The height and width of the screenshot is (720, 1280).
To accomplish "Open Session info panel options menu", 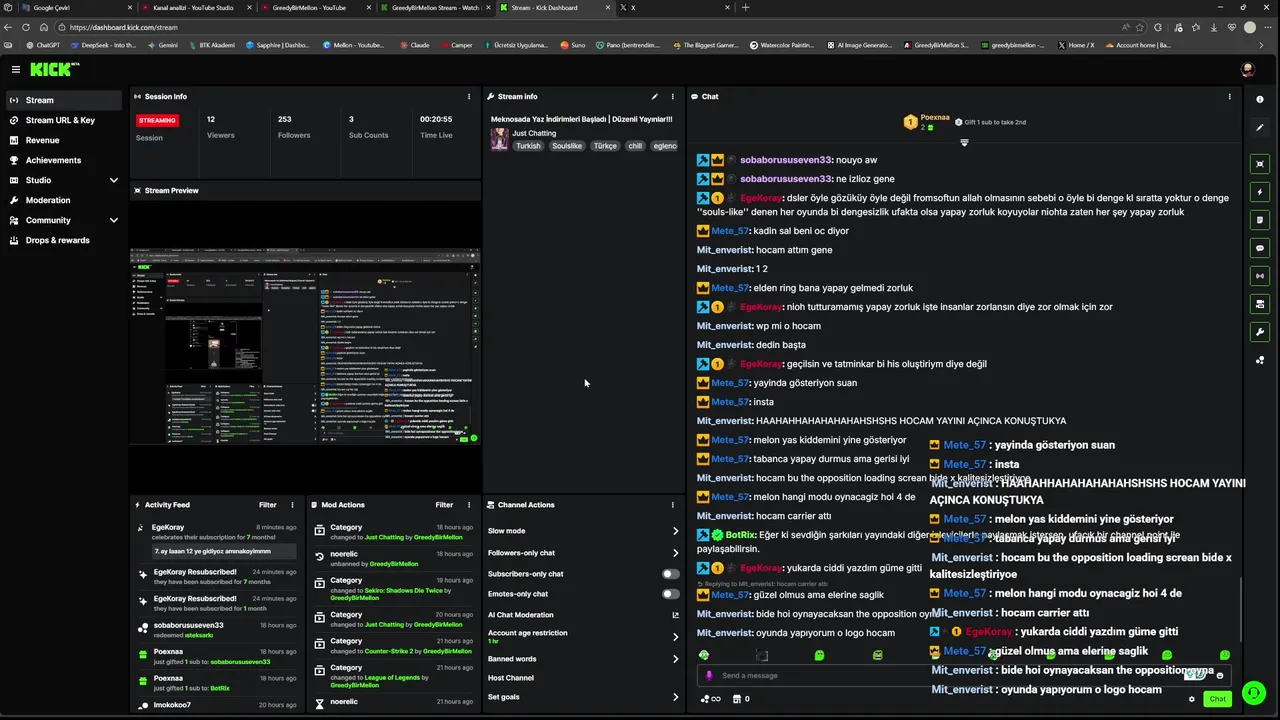I will point(468,97).
